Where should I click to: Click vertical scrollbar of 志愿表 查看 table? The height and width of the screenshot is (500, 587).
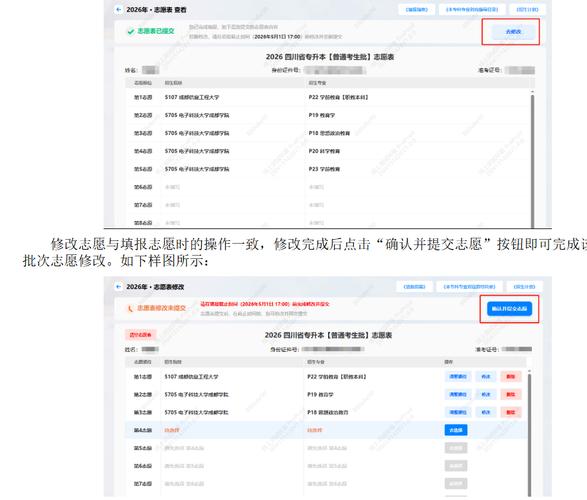tap(532, 161)
